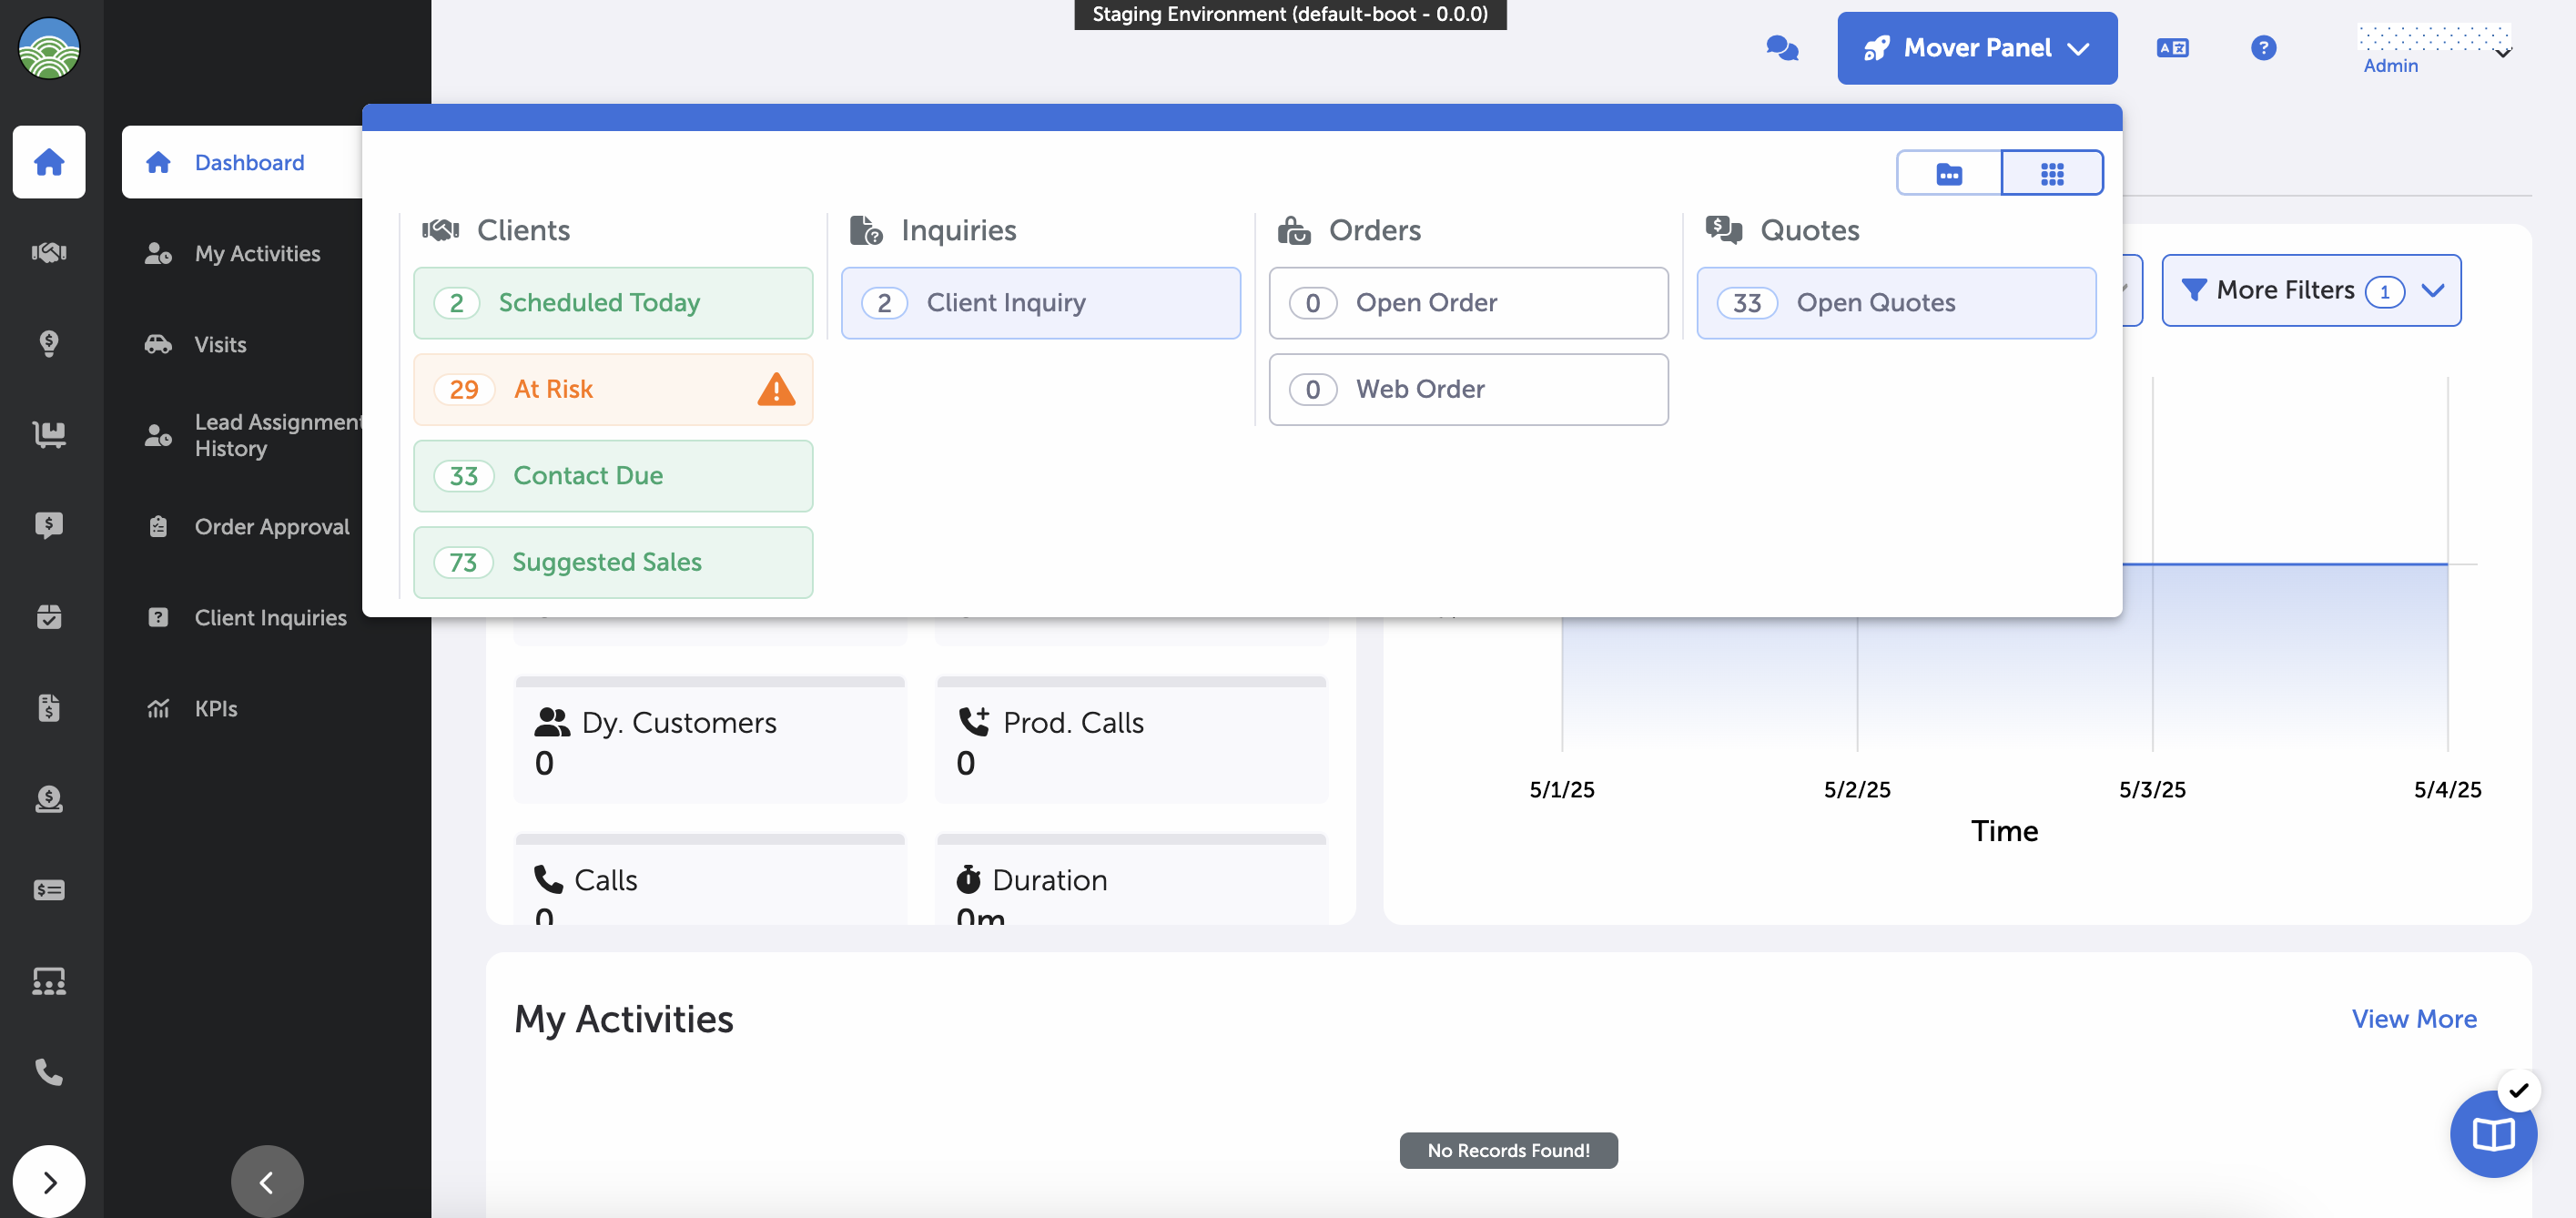Collapse the sidebar with the back chevron
The image size is (2576, 1218).
266,1182
